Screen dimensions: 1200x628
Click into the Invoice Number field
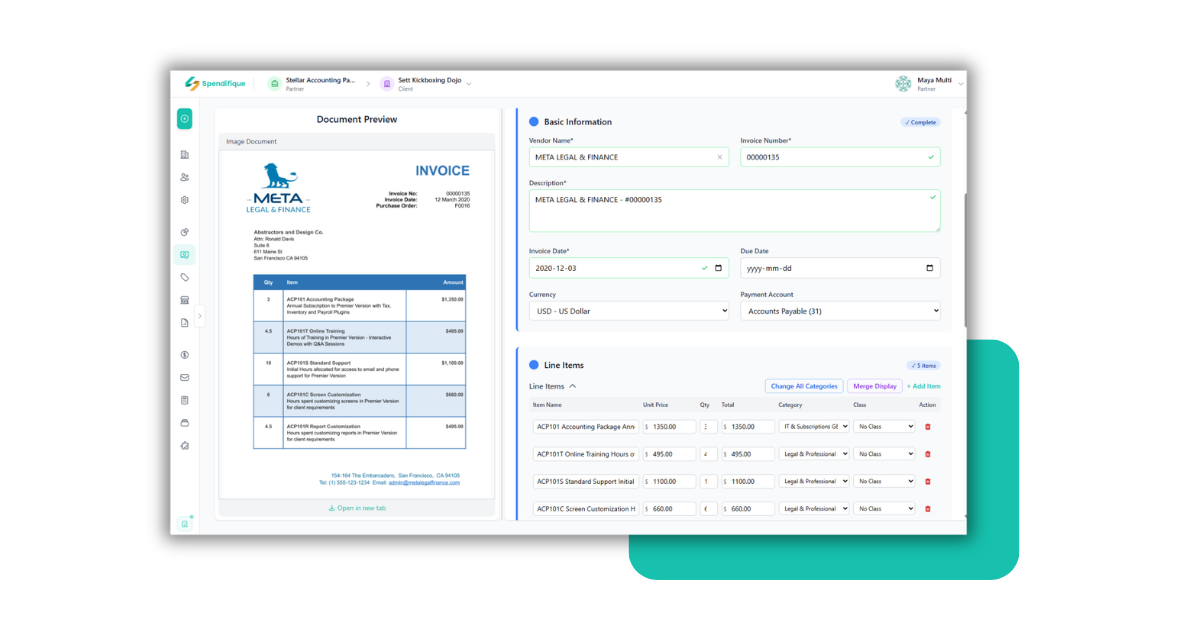840,157
